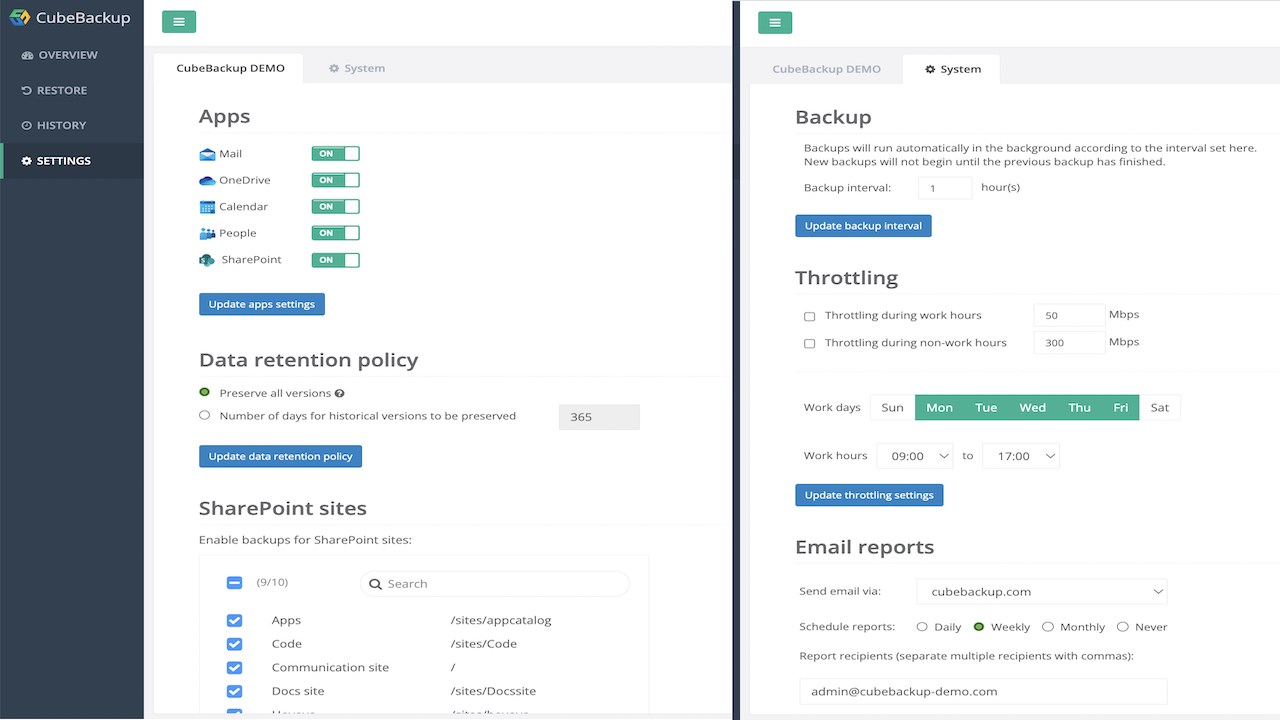Toggle Thu as a work day

pyautogui.click(x=1080, y=407)
